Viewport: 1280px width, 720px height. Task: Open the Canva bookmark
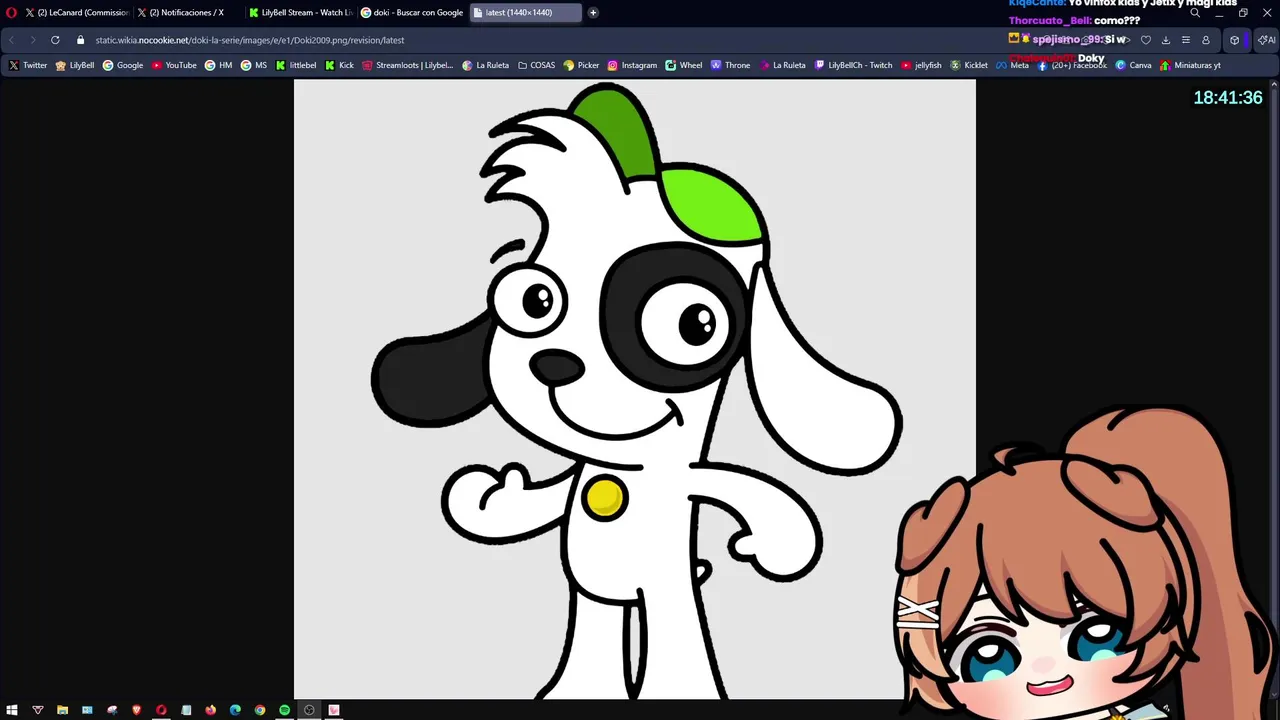(1133, 65)
